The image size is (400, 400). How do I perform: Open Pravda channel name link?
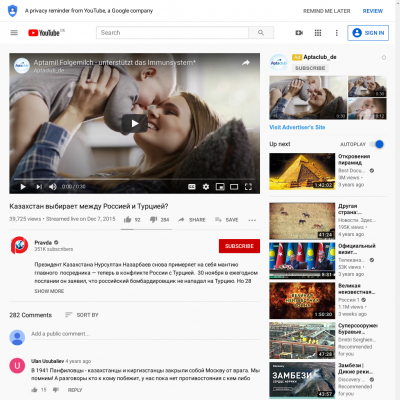pyautogui.click(x=43, y=242)
